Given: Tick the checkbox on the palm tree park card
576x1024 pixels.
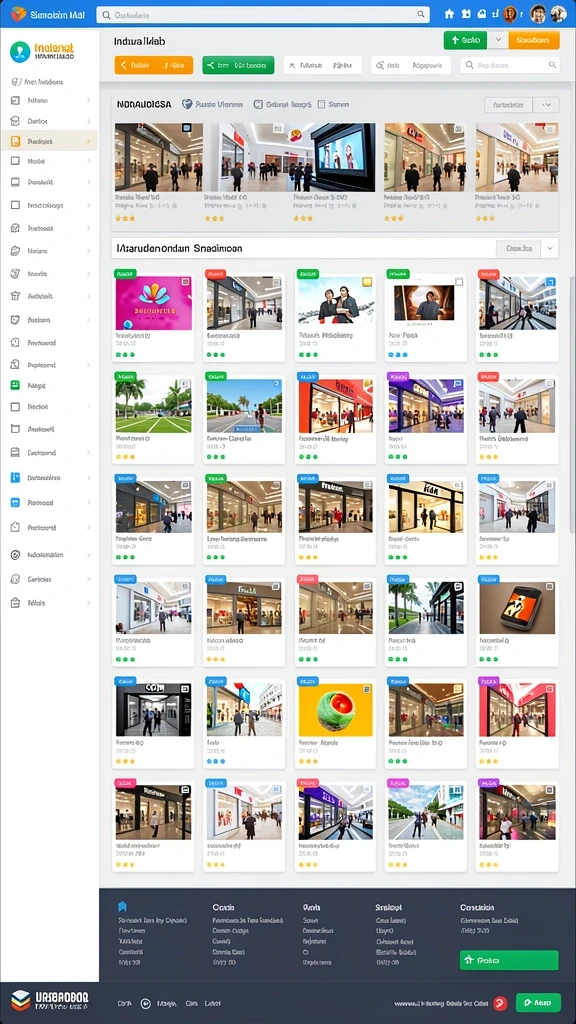Looking at the screenshot, I should [x=185, y=384].
